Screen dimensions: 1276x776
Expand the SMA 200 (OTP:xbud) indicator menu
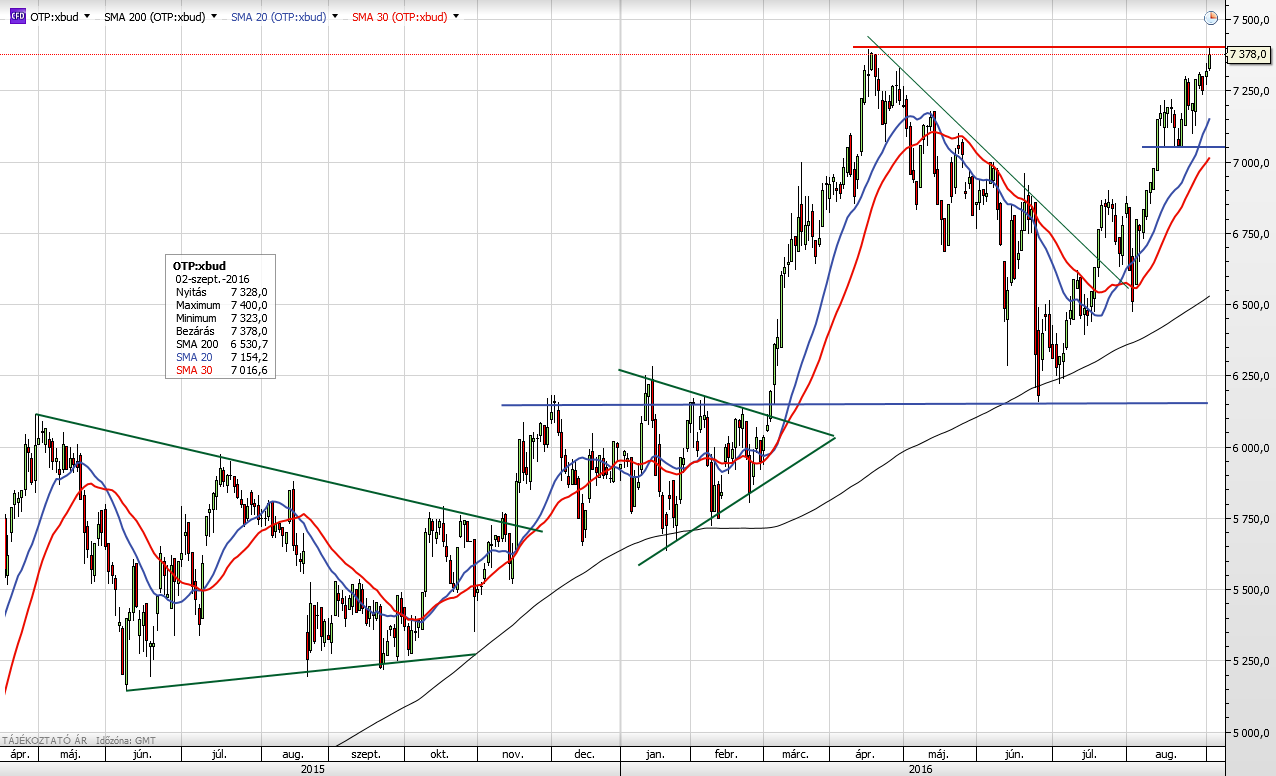(214, 17)
